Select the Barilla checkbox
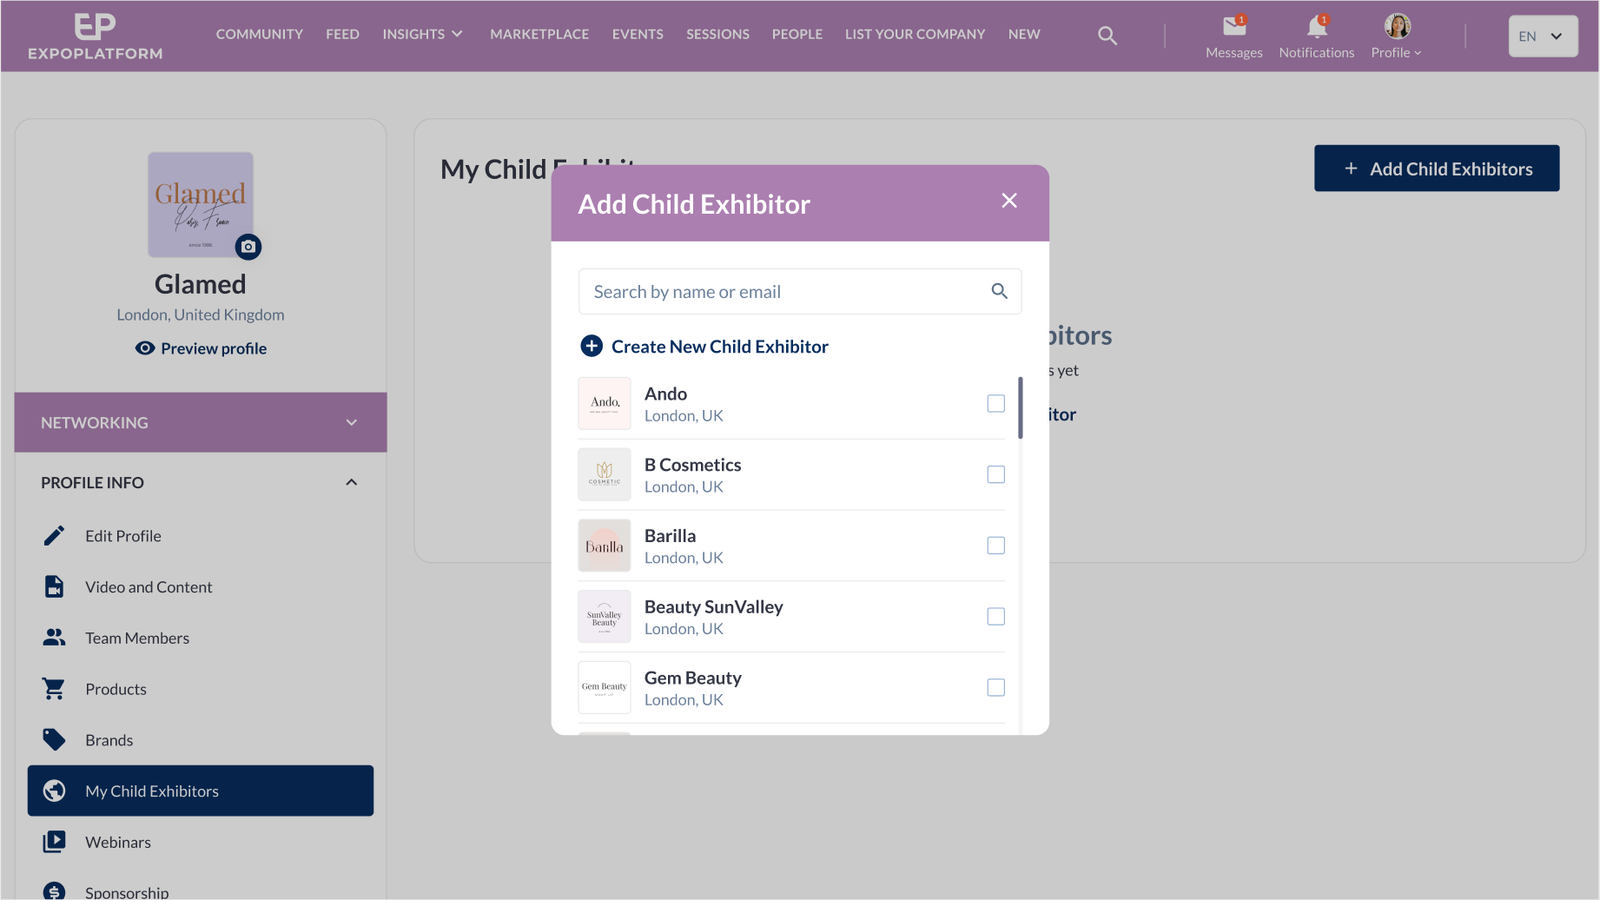1600x900 pixels. 996,545
